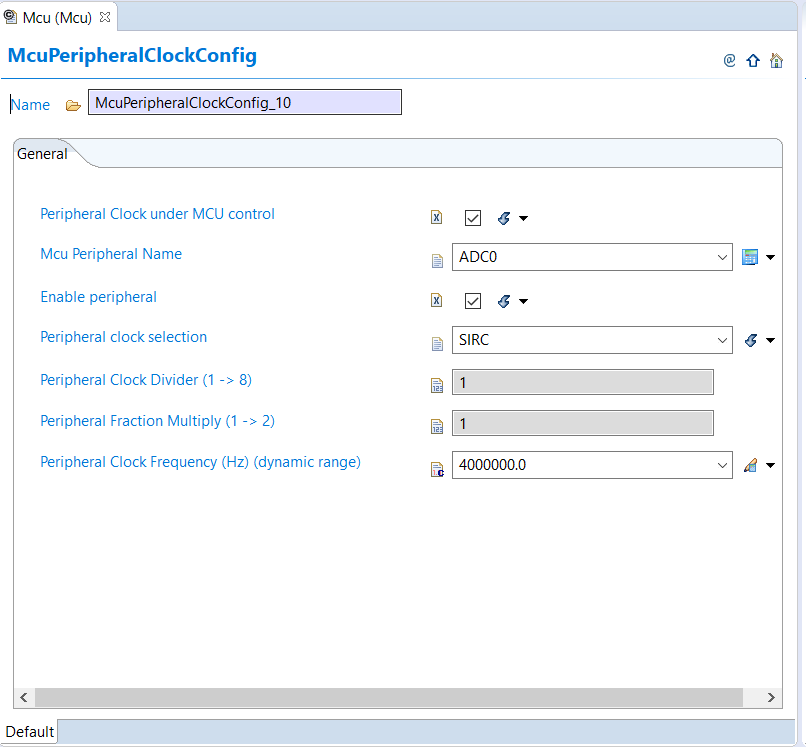Select the Mcu (Mcu) editor tab
The width and height of the screenshot is (806, 748).
click(57, 17)
